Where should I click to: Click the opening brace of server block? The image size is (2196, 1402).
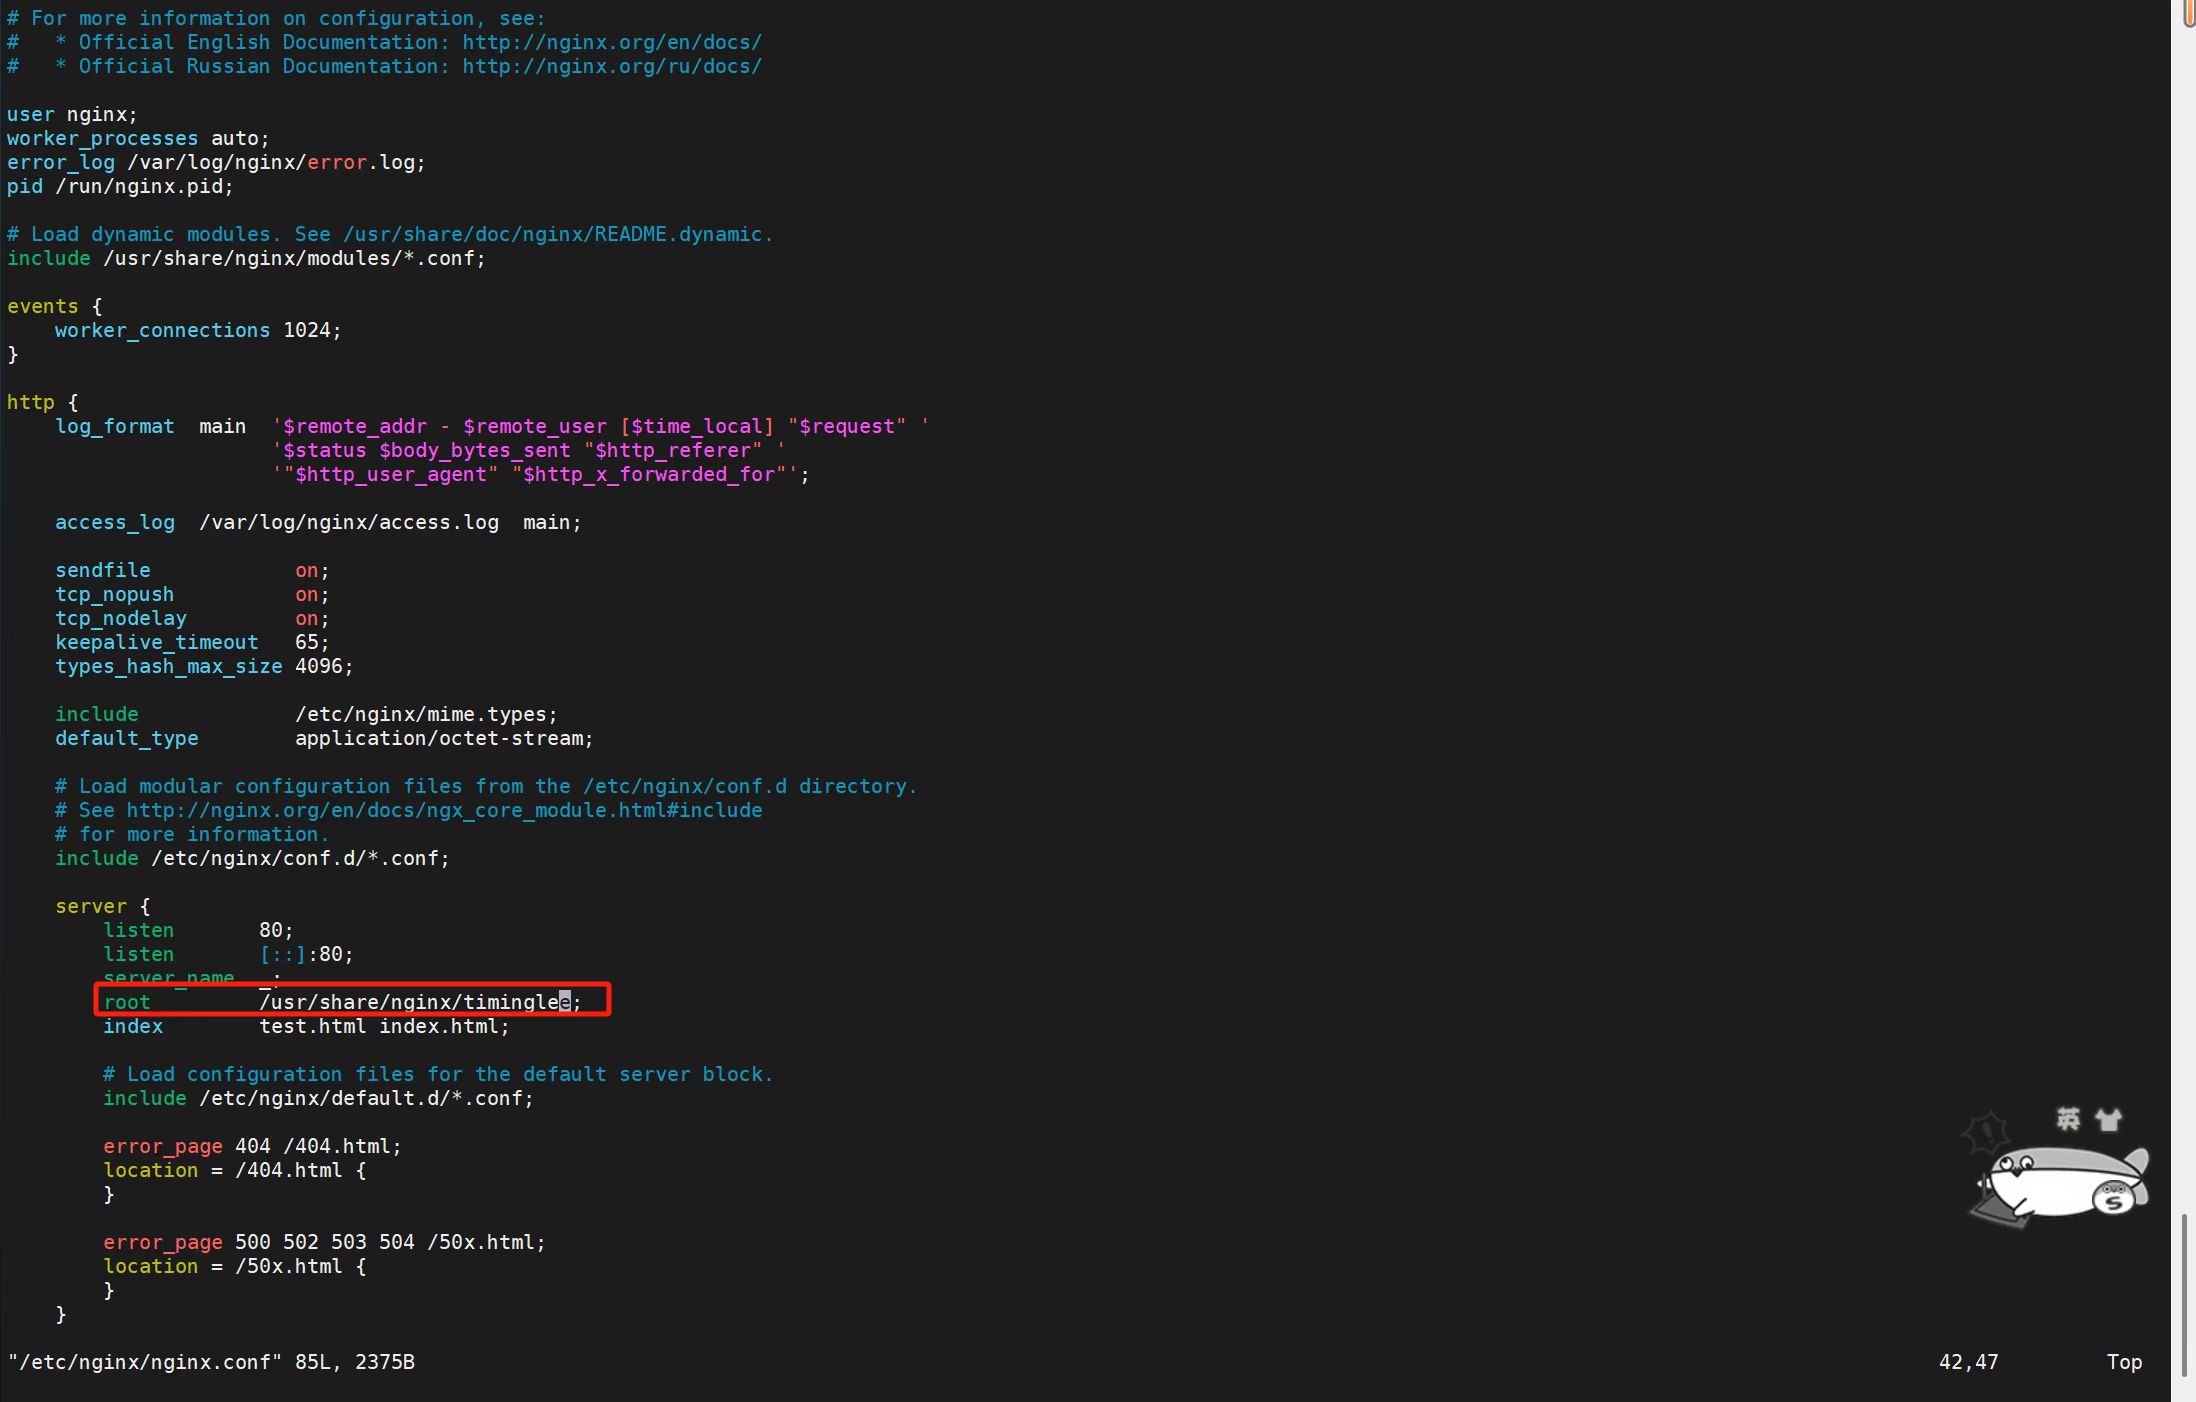(145, 907)
